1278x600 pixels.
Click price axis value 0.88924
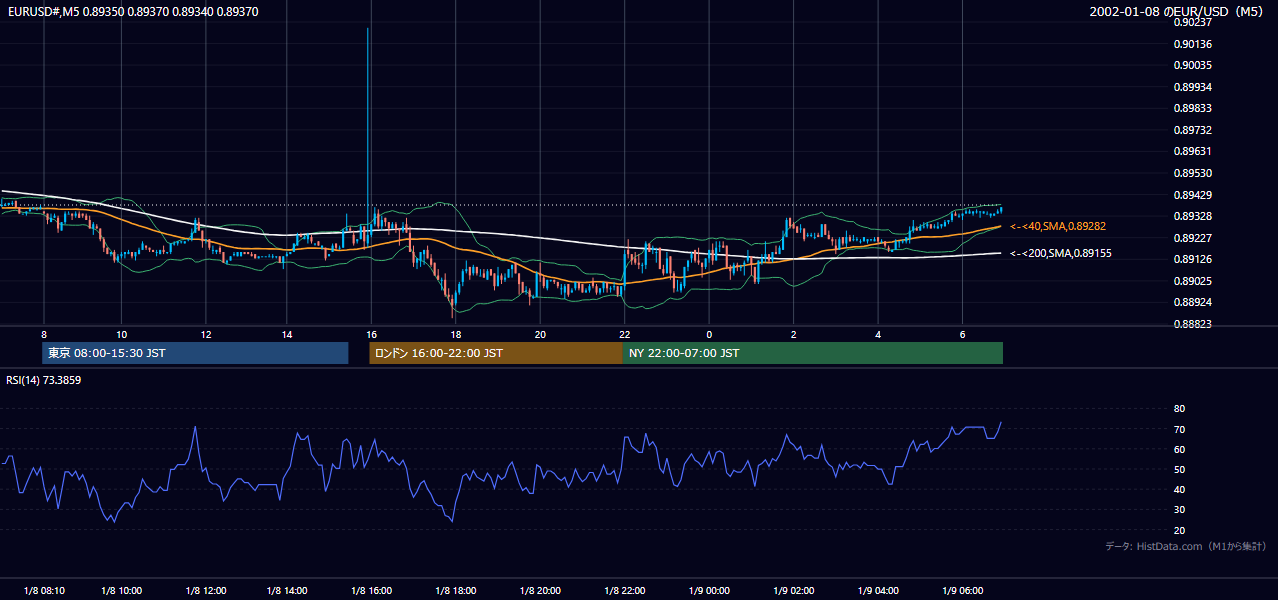pos(1195,302)
